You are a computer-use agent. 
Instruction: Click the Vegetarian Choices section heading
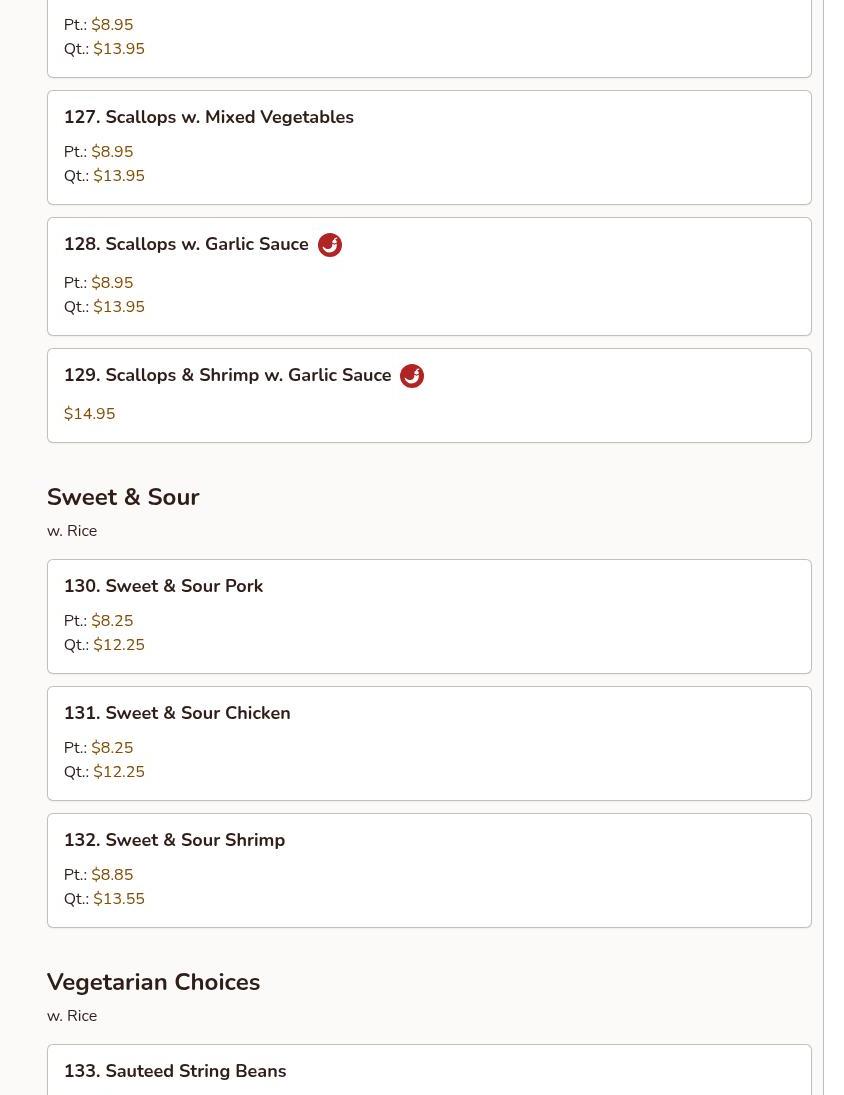pos(153,982)
